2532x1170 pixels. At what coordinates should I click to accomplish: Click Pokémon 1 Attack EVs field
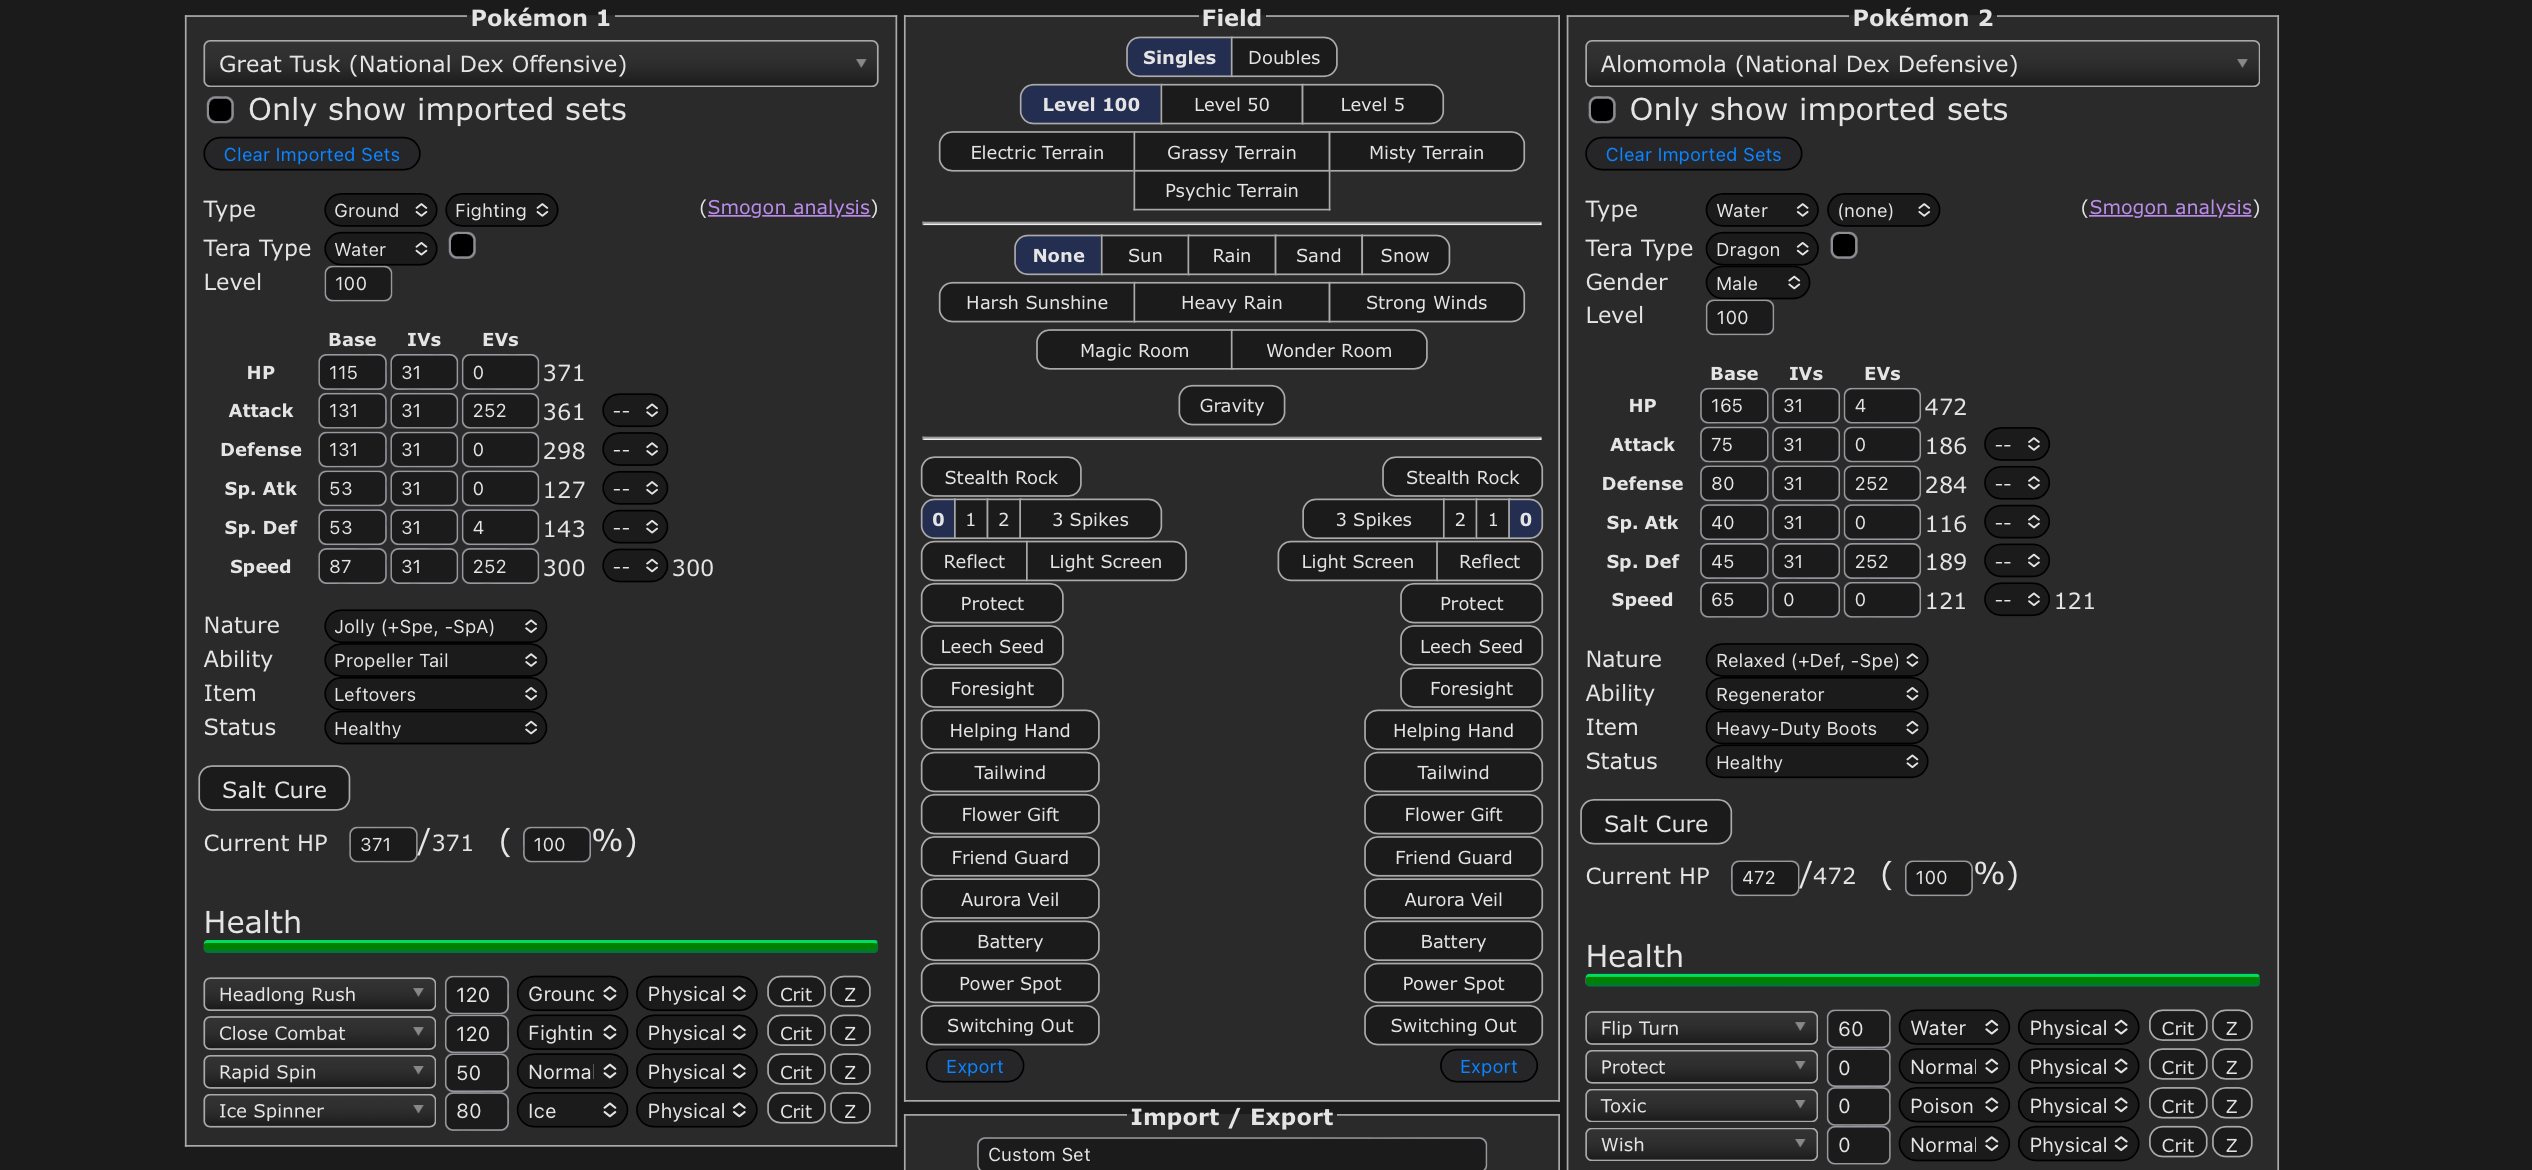(x=500, y=410)
